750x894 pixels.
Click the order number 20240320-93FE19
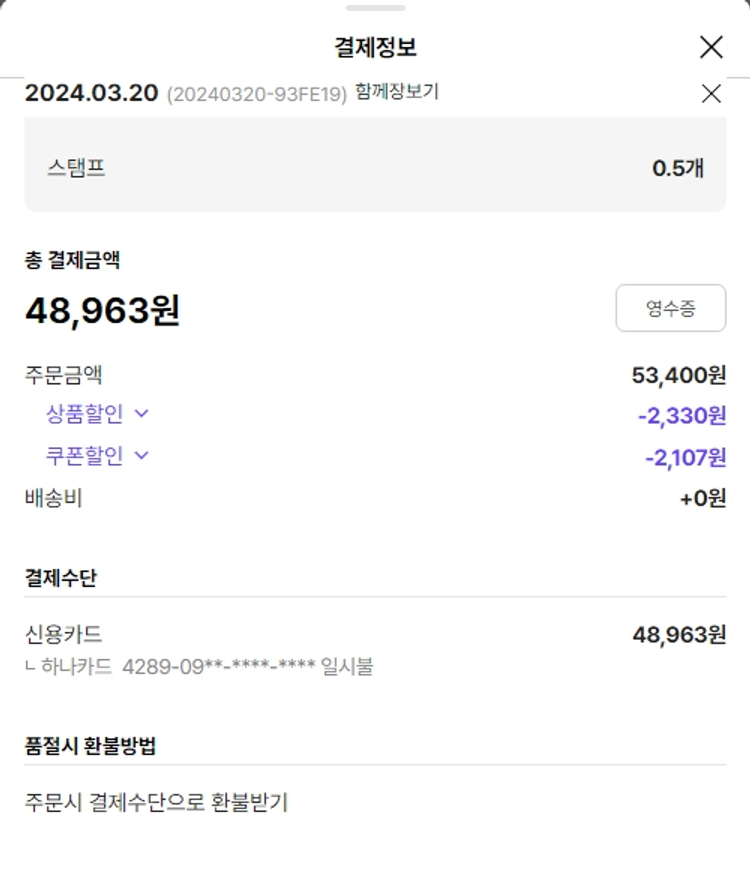click(x=257, y=94)
